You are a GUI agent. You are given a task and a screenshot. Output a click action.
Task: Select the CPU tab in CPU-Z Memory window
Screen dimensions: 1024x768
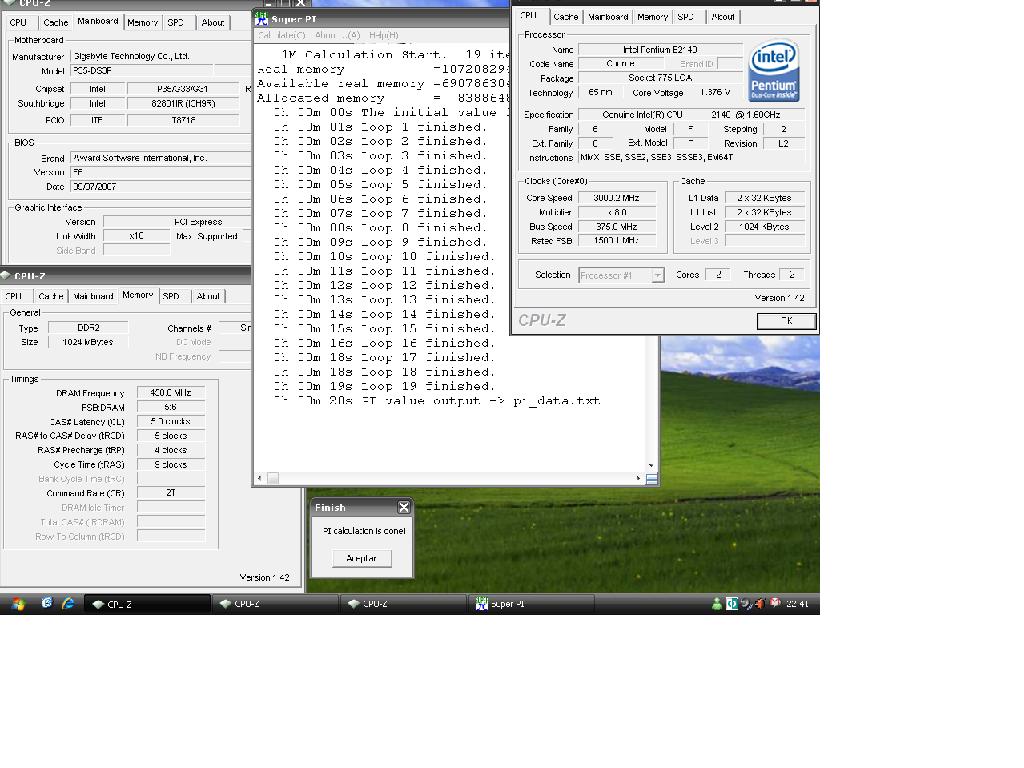[x=14, y=296]
